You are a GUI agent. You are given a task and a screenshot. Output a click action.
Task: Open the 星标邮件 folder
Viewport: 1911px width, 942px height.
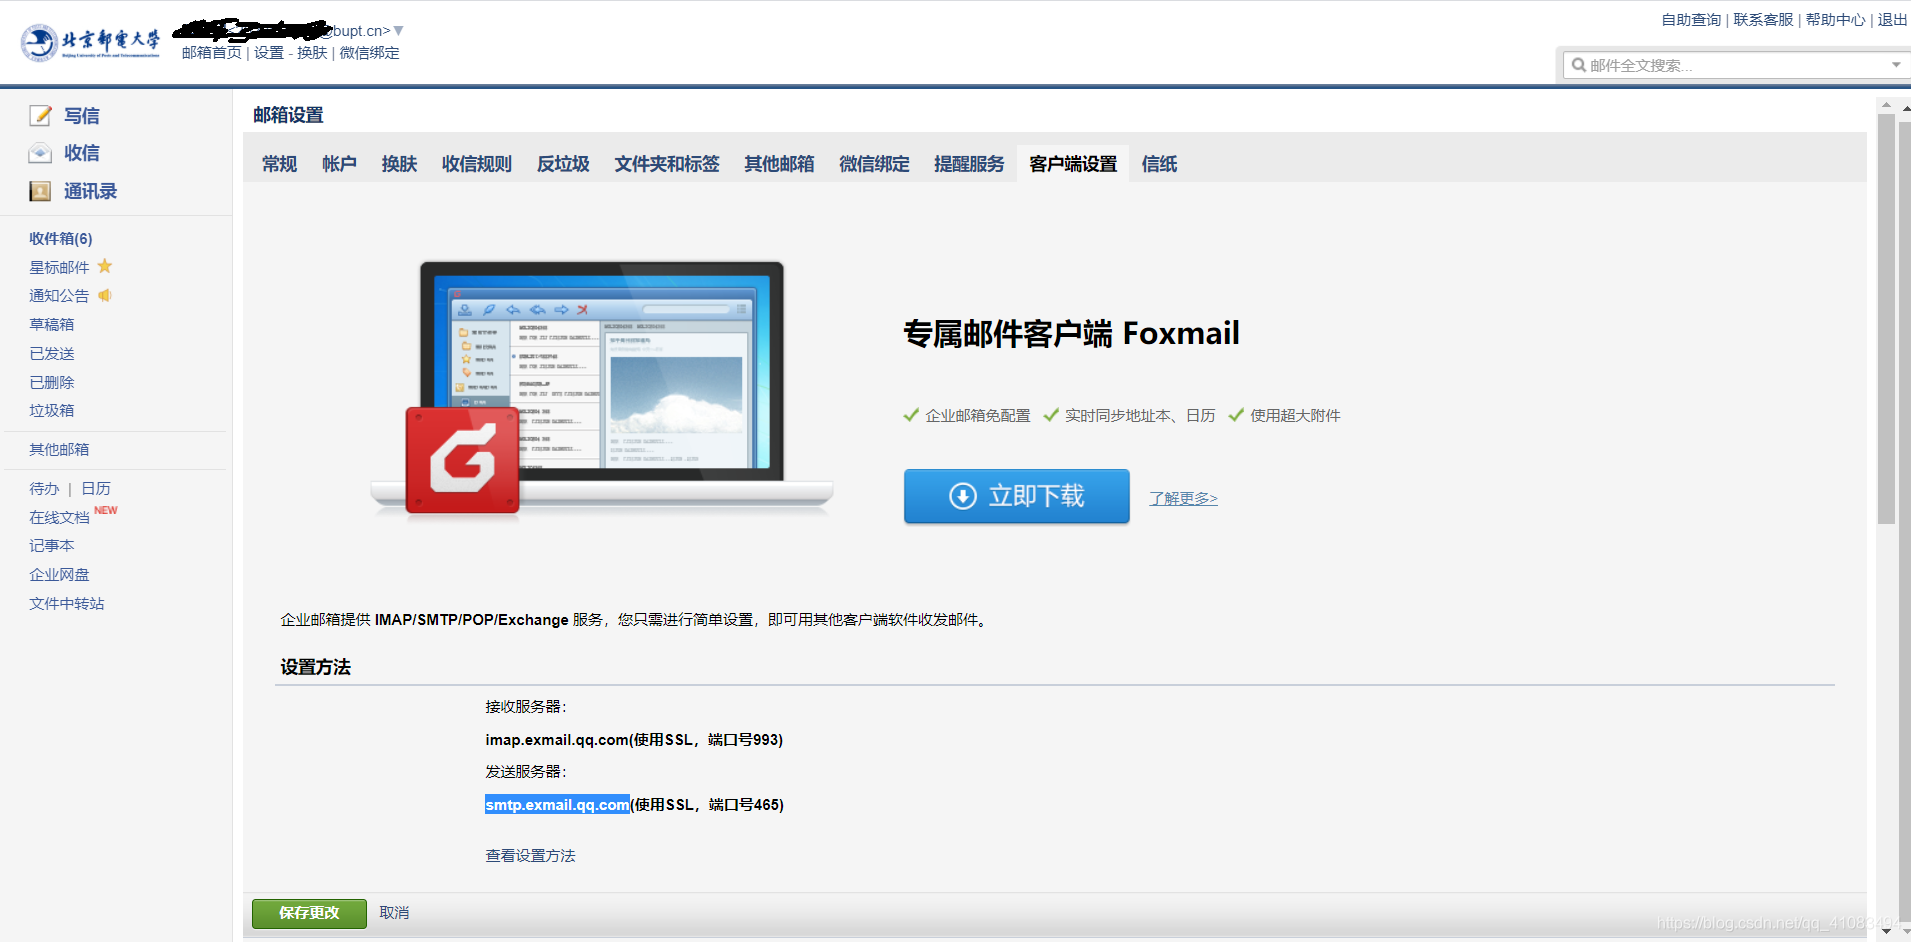coord(59,267)
